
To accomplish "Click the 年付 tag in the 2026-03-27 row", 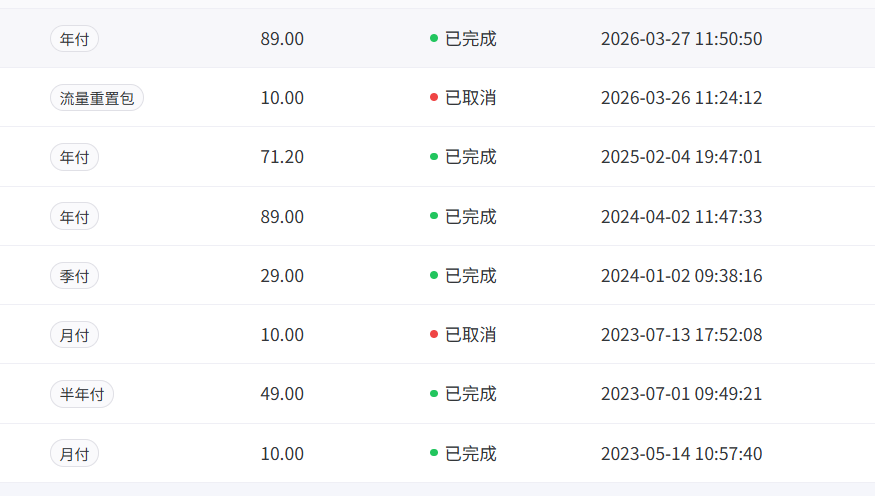I will pos(74,39).
